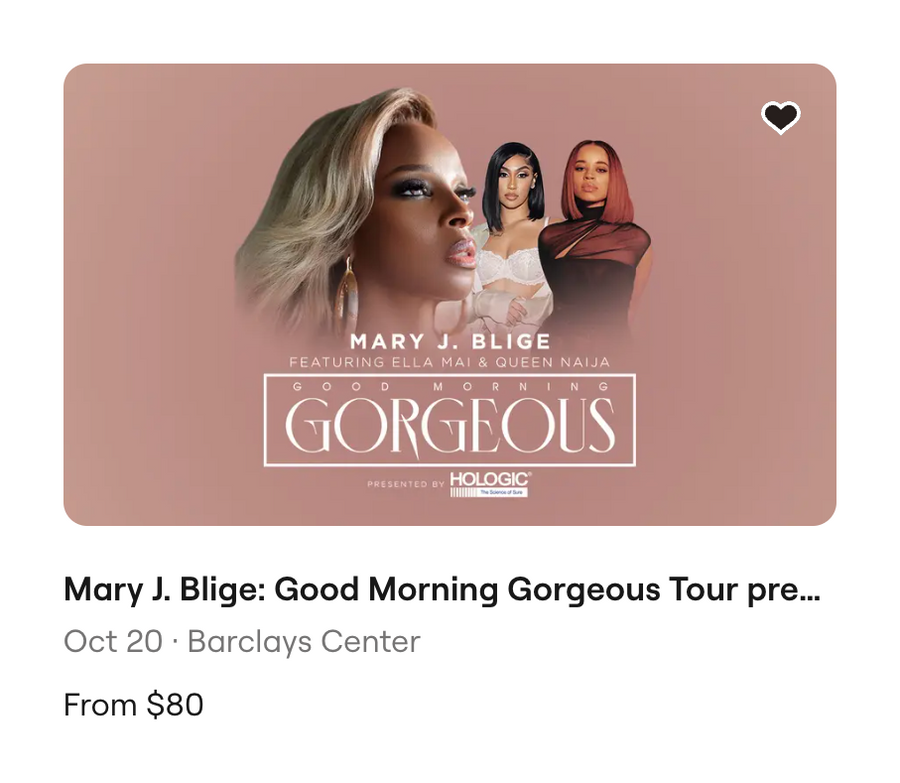This screenshot has height=783, width=900.
Task: Click the Hologic sponsor logo
Action: pyautogui.click(x=490, y=484)
